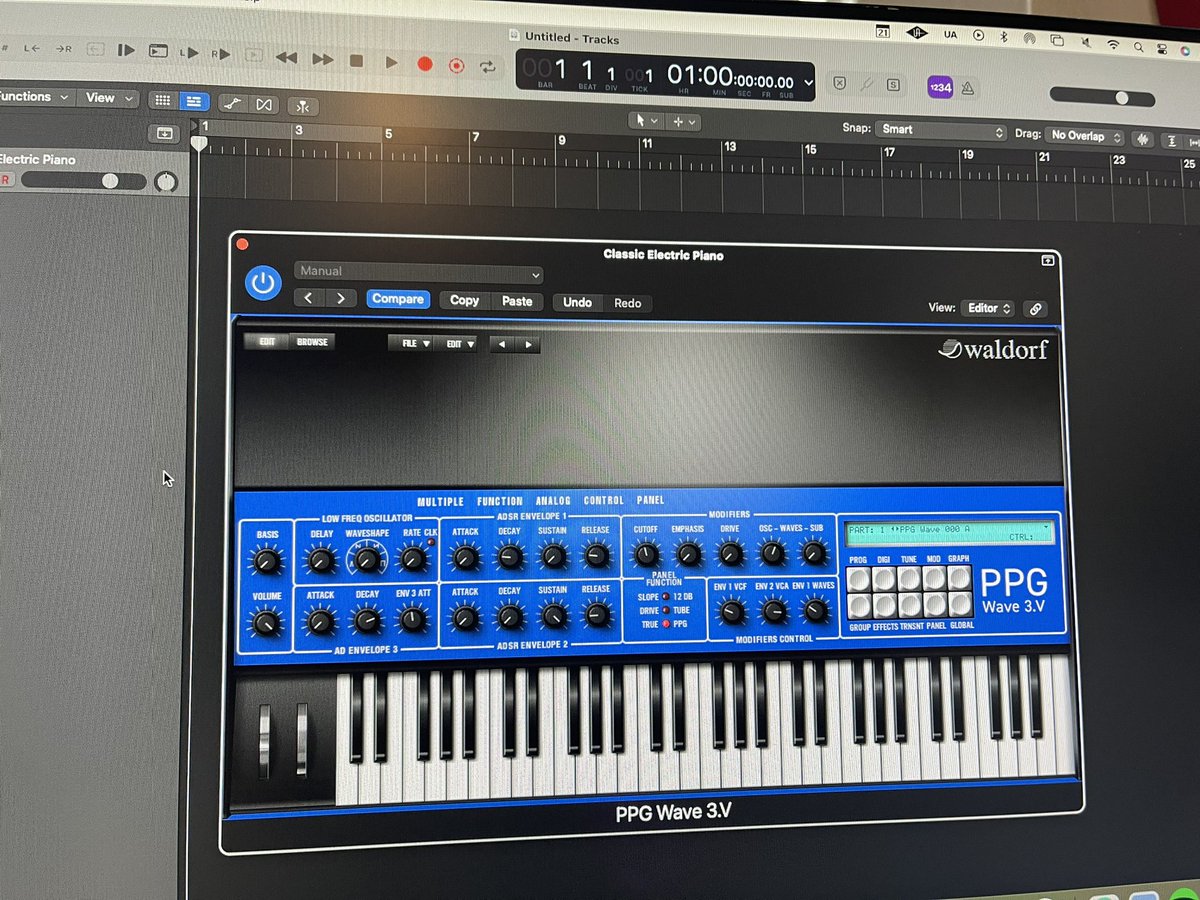Viewport: 1200px width, 900px height.
Task: Toggle the metronome click button
Action: click(967, 88)
